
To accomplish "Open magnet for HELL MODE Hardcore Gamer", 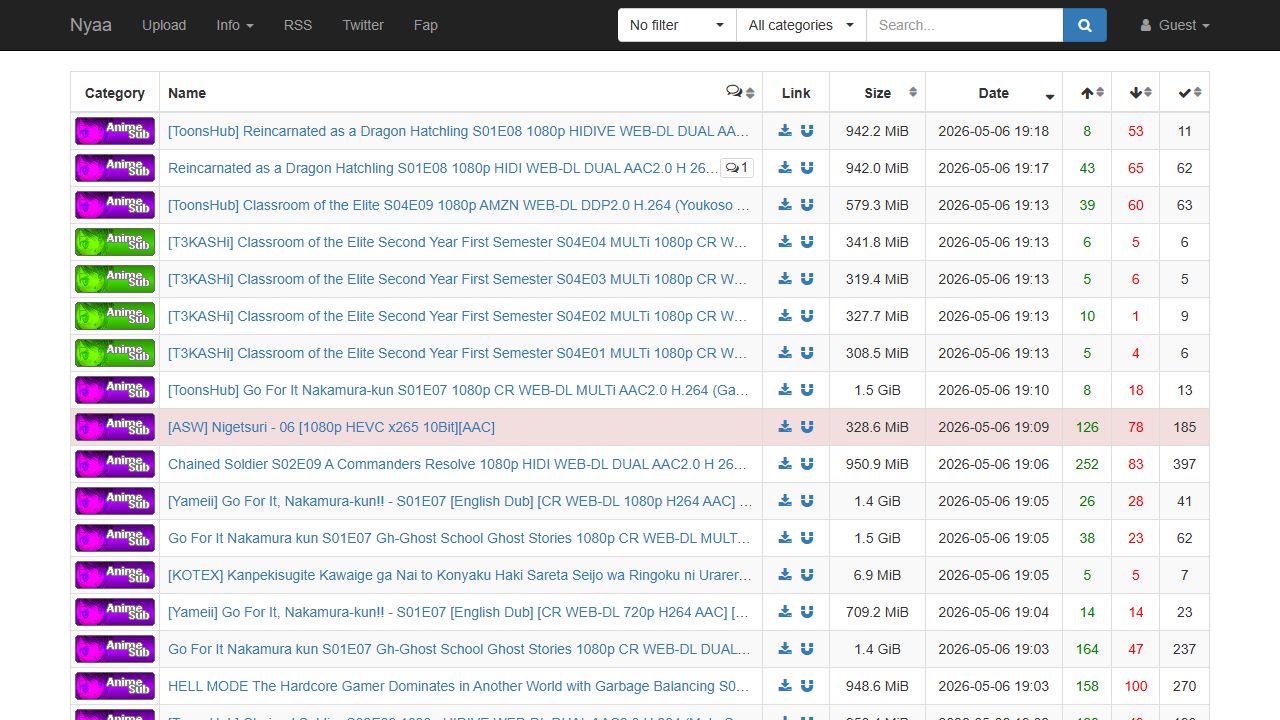I will click(x=807, y=686).
